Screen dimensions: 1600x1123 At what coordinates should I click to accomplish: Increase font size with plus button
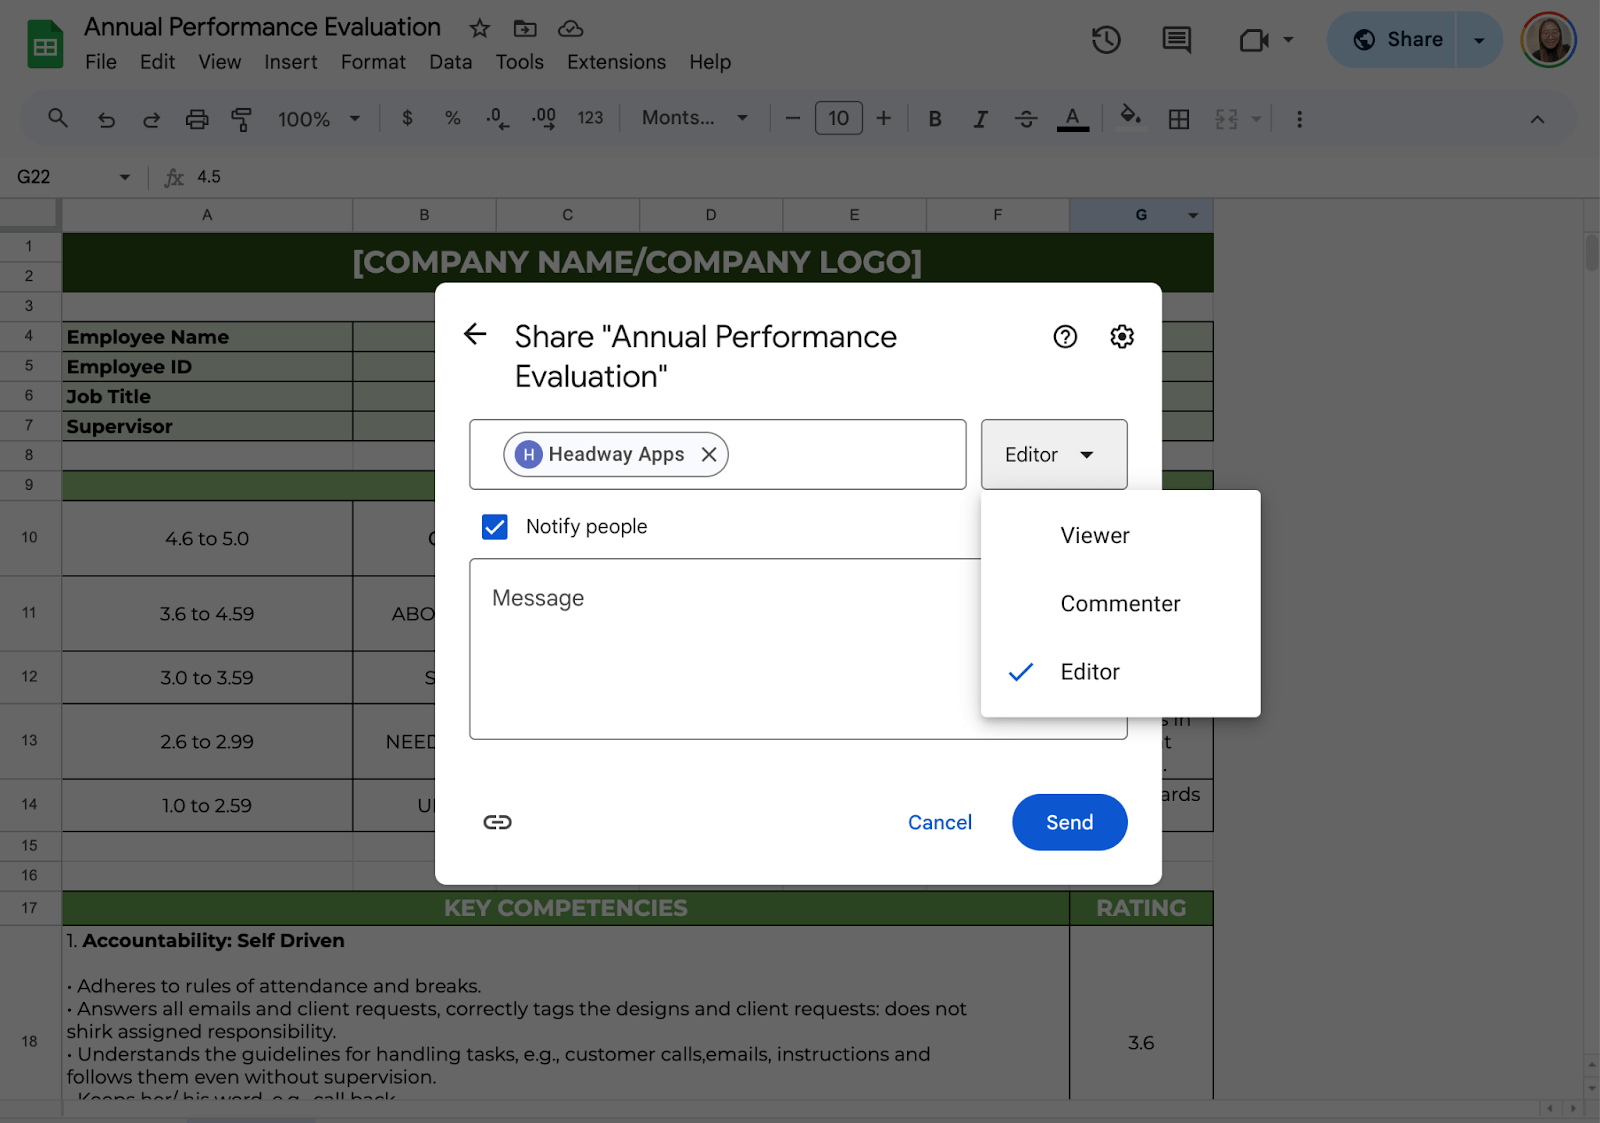tap(883, 119)
